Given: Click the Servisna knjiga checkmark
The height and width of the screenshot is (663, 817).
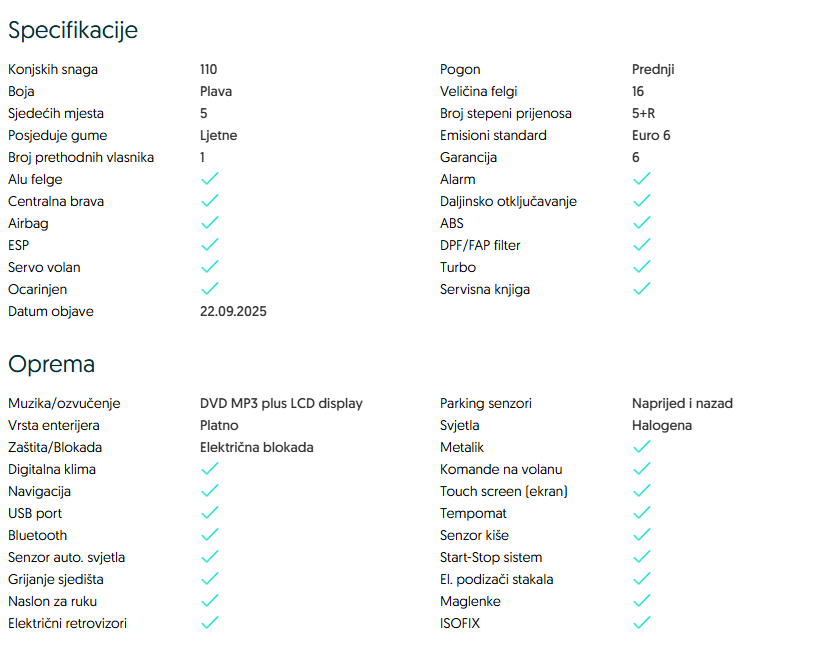Looking at the screenshot, I should [642, 289].
